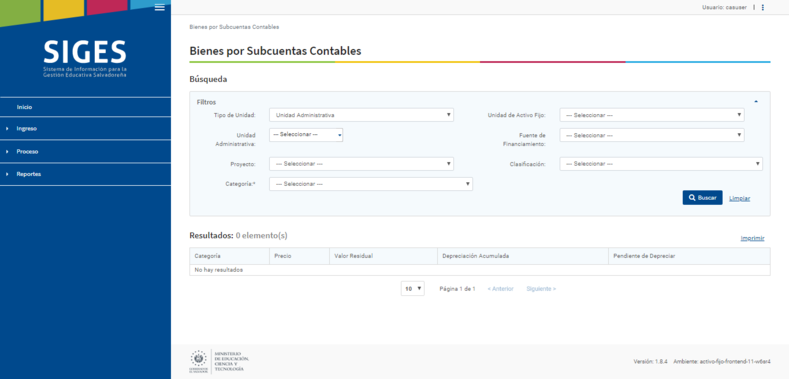Open the Proyecto dropdown

(361, 164)
